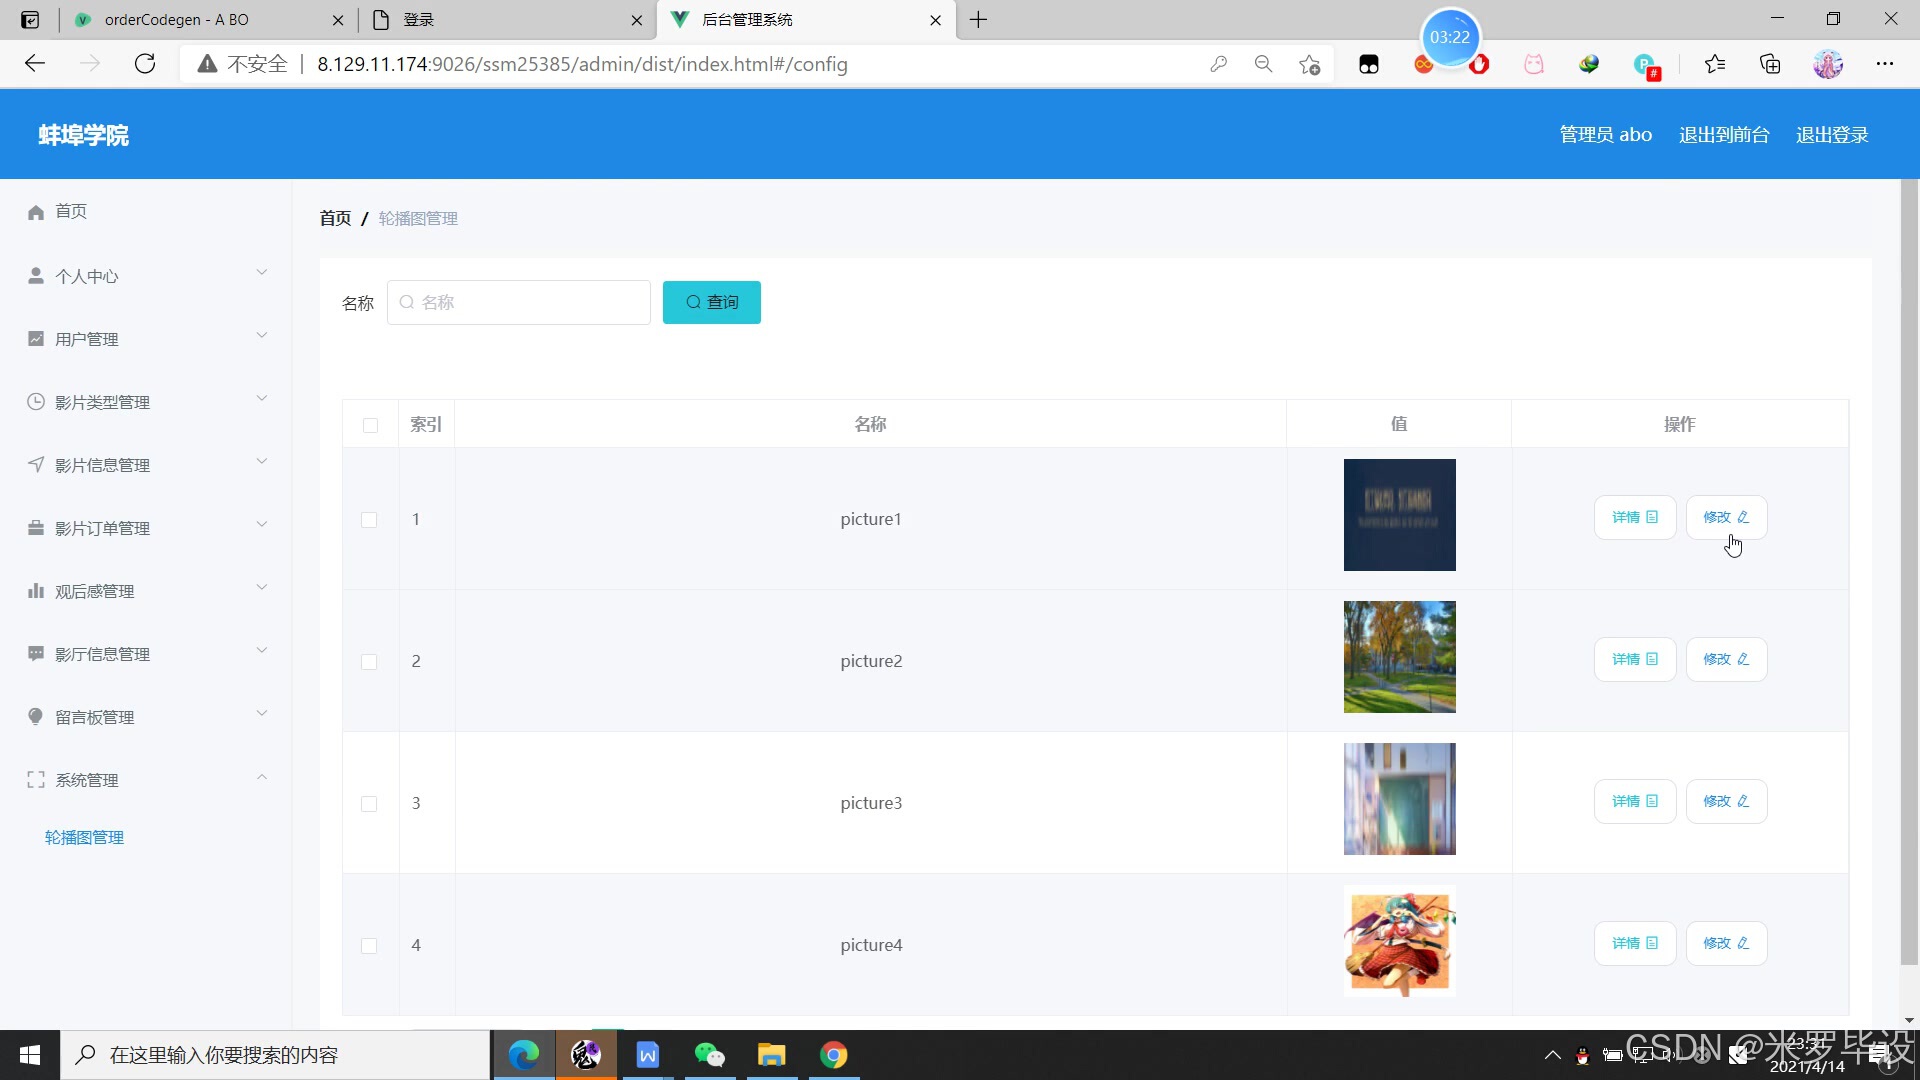
Task: Click the person icon next to 个人中心
Action: point(36,276)
